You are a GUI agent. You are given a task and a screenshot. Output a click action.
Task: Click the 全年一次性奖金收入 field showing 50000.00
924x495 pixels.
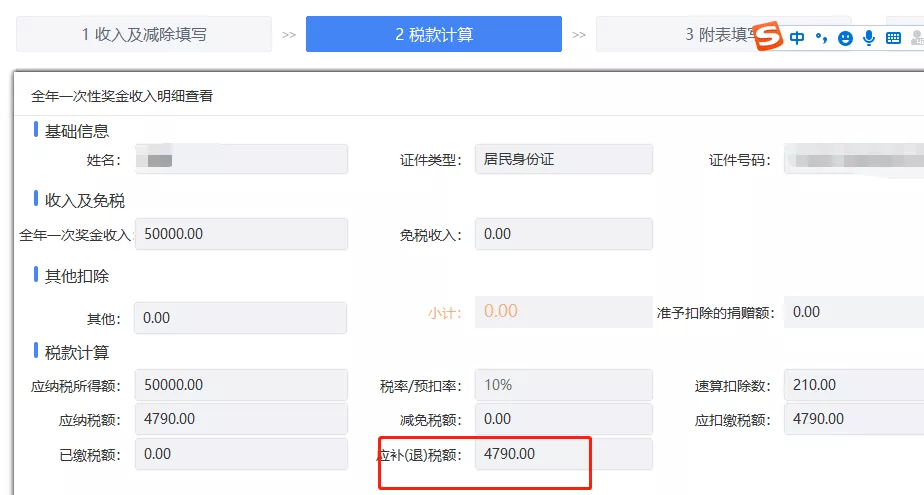pyautogui.click(x=241, y=234)
